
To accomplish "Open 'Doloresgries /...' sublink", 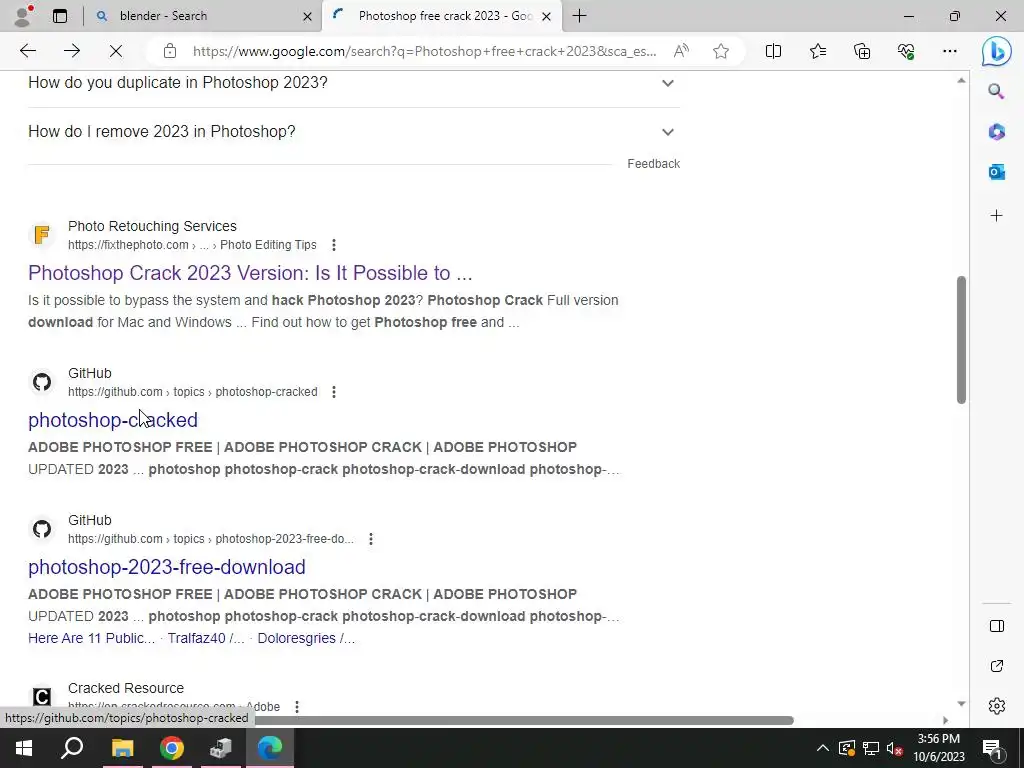I will [306, 638].
